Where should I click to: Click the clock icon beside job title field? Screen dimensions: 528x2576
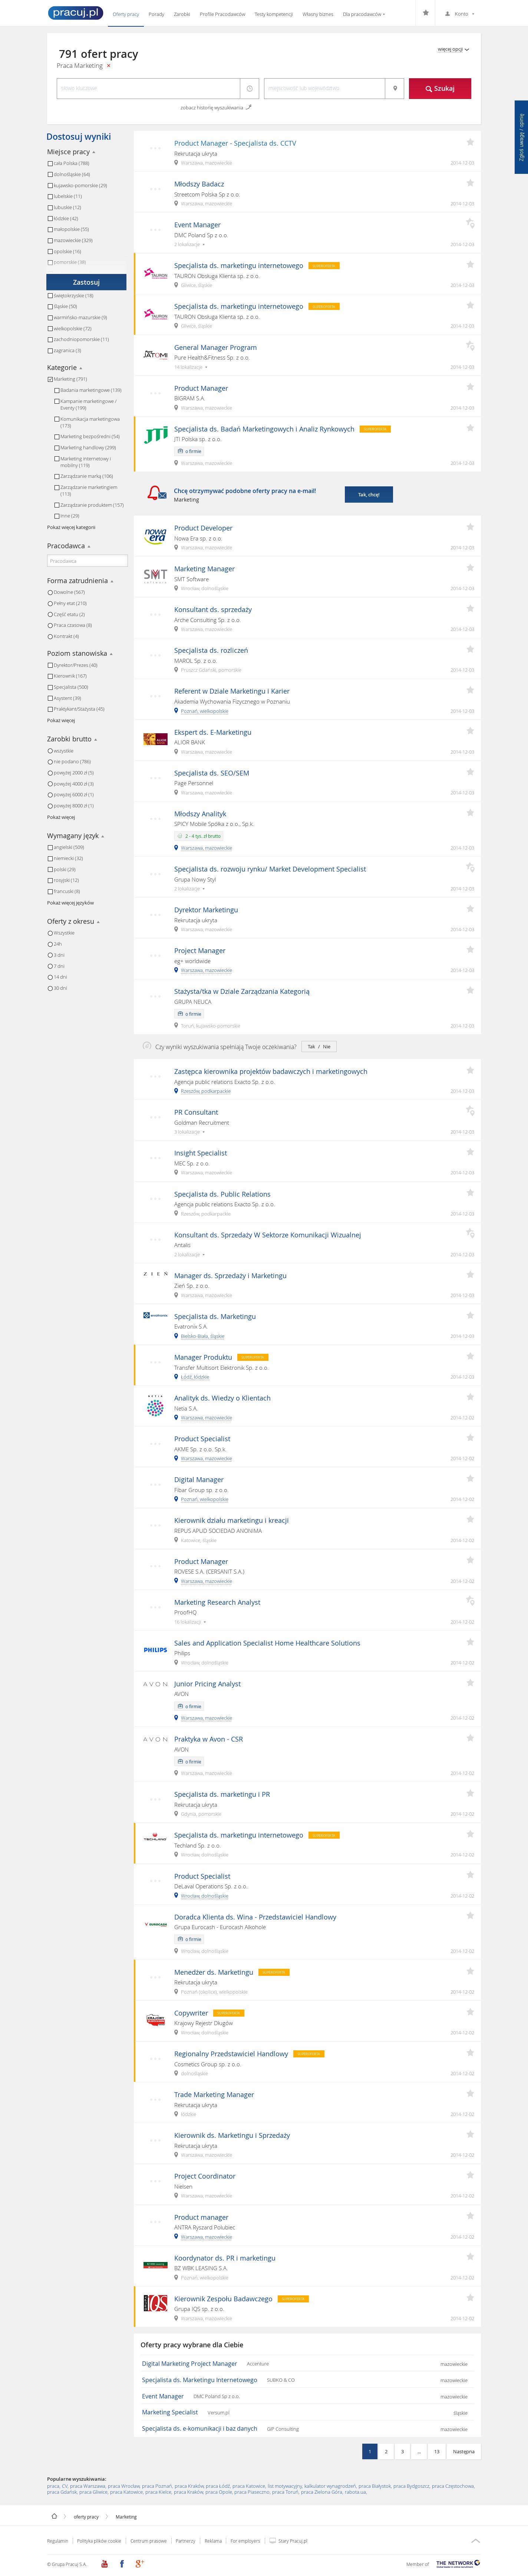click(x=250, y=88)
